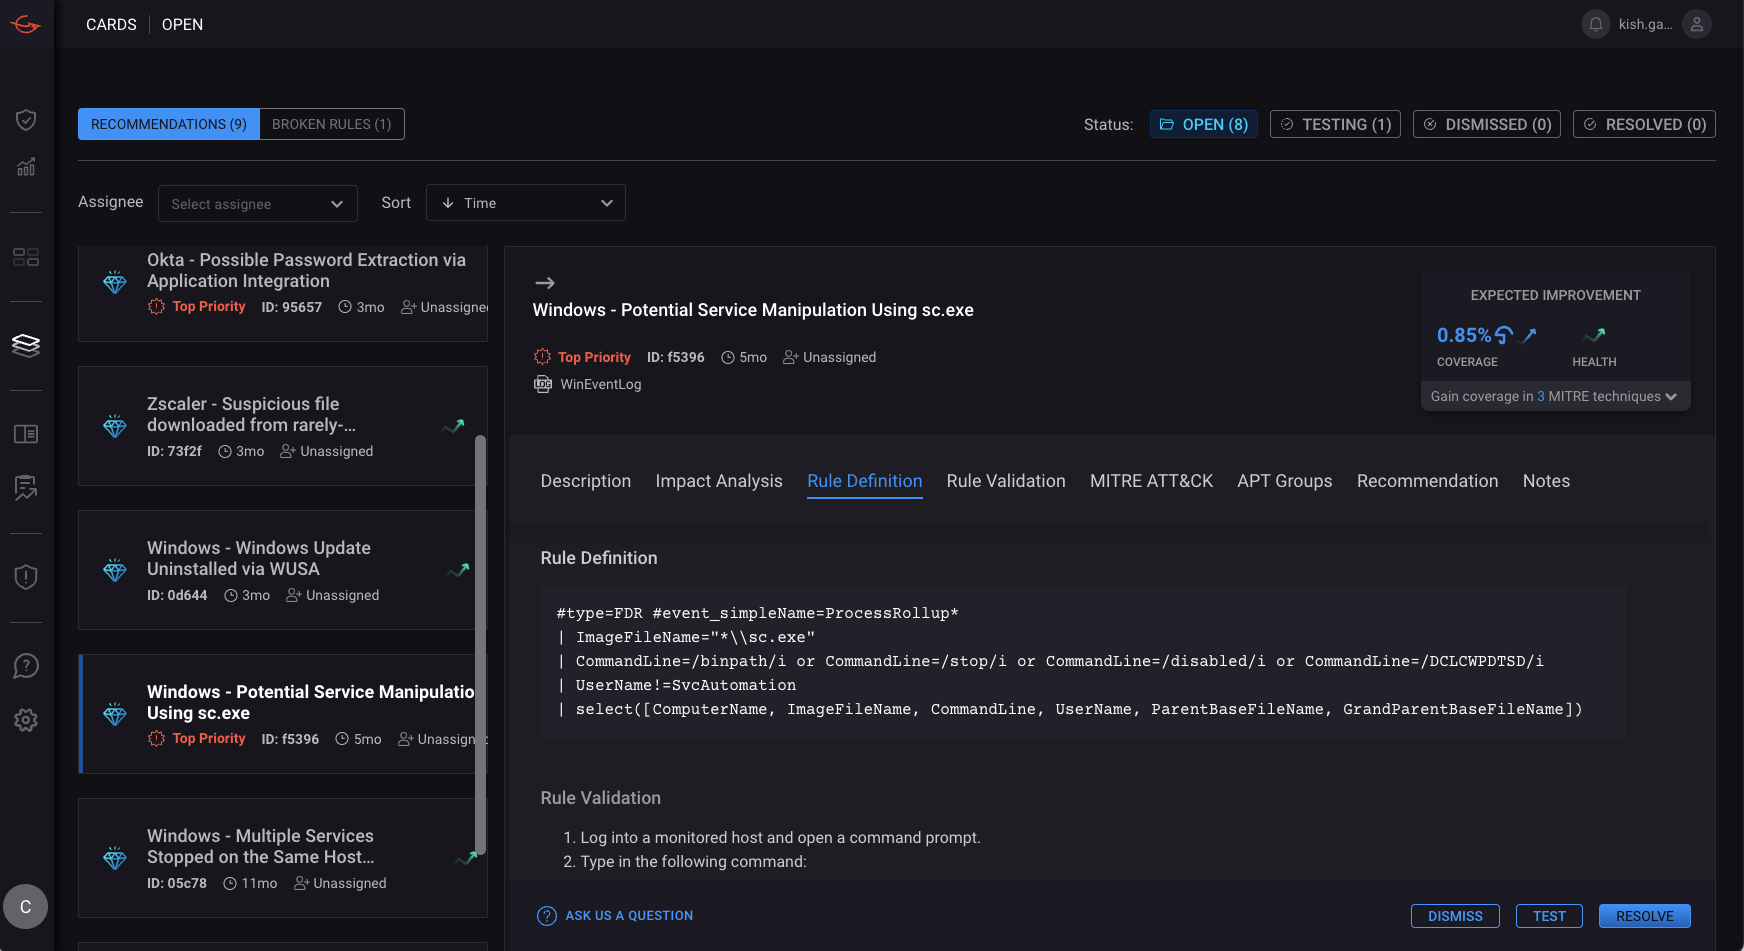The image size is (1744, 951).
Task: Open the Select assignee dropdown
Action: click(x=257, y=204)
